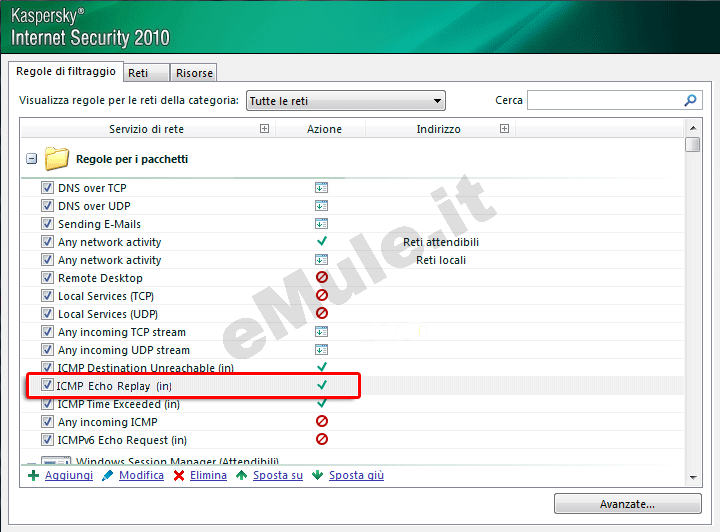Click the folder icon of Regole per i pacchetti

56,158
